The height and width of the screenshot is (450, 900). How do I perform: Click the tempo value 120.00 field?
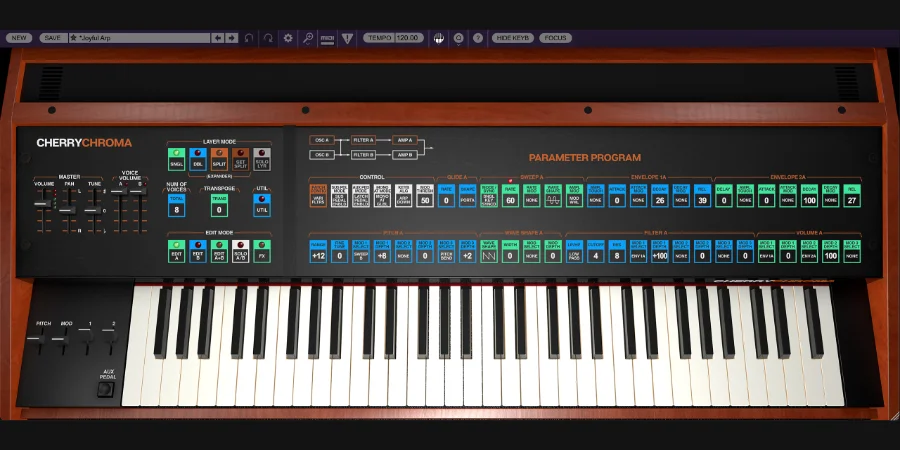pos(409,38)
